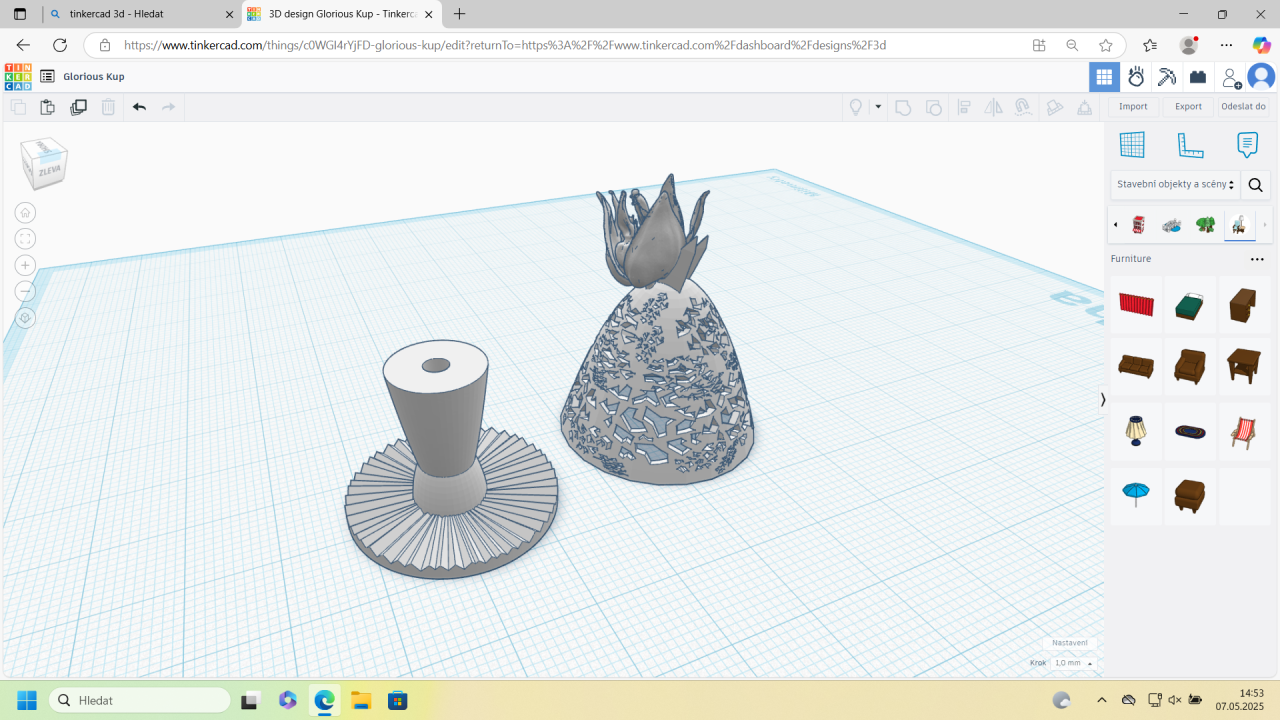
Task: Pick the green bed shape
Action: (1190, 305)
